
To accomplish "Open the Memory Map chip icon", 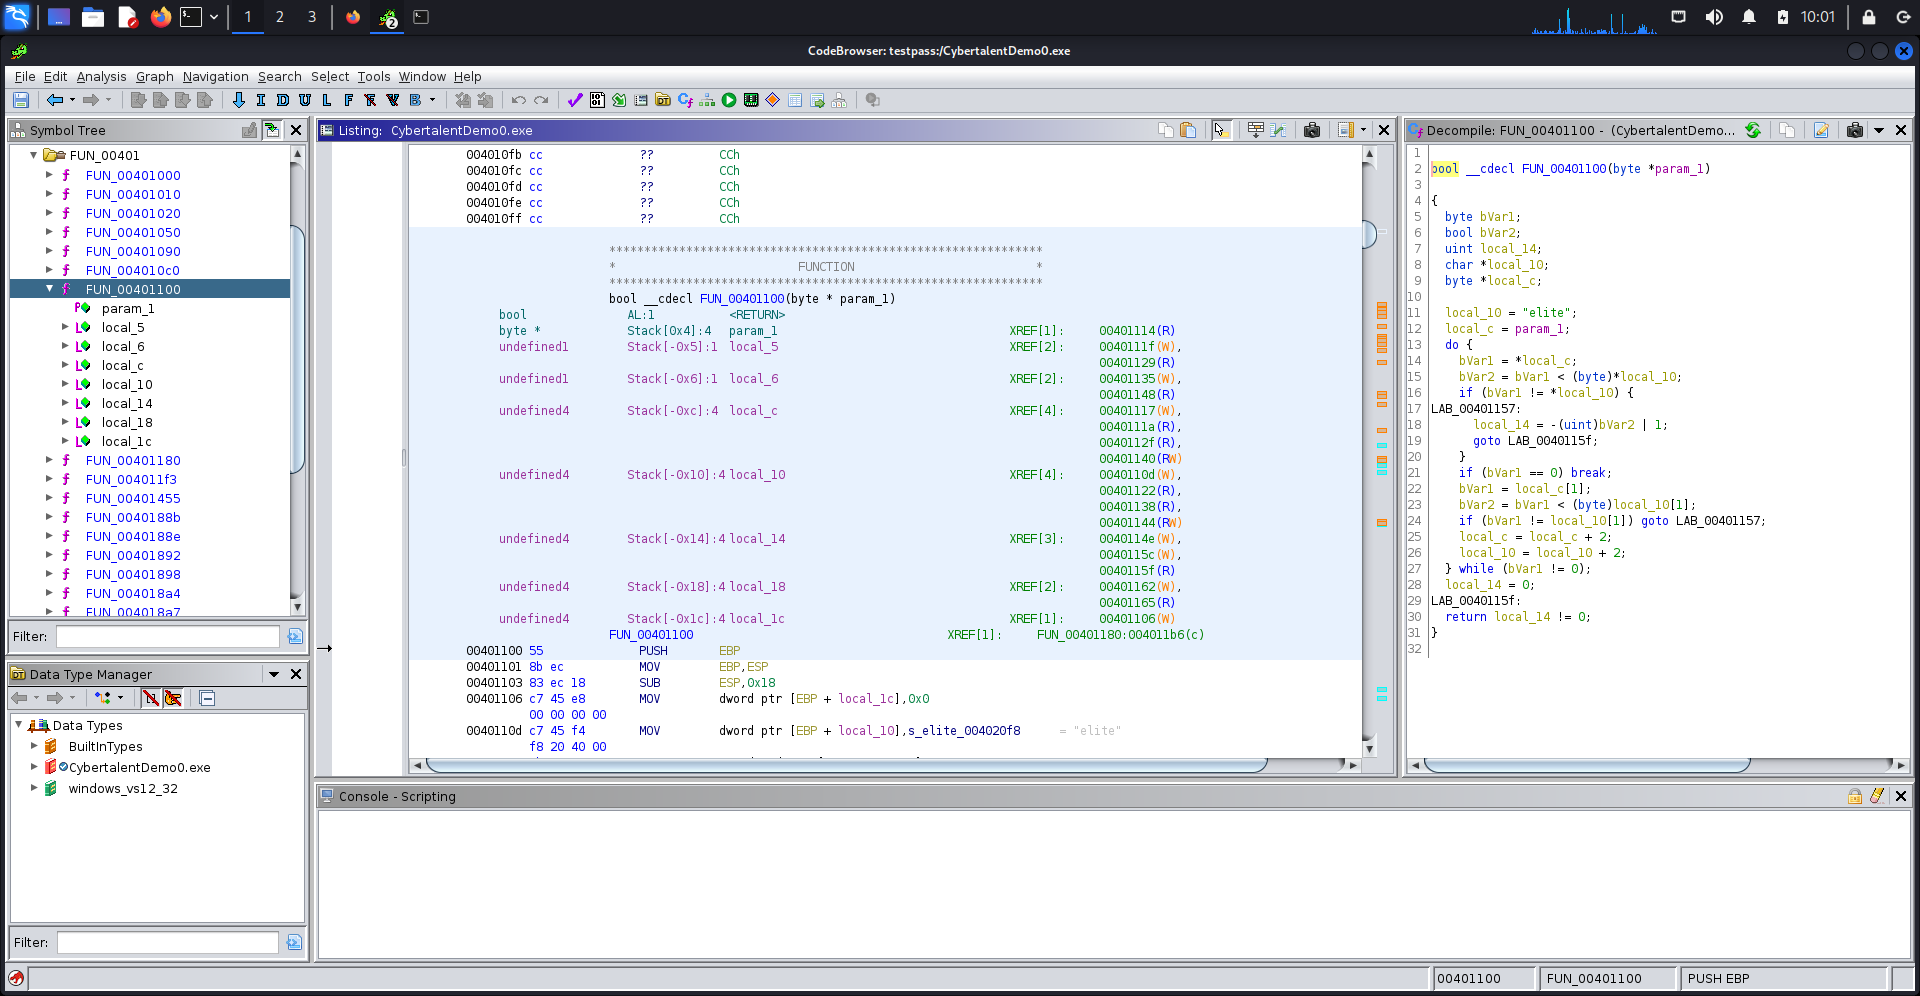I will pos(751,100).
